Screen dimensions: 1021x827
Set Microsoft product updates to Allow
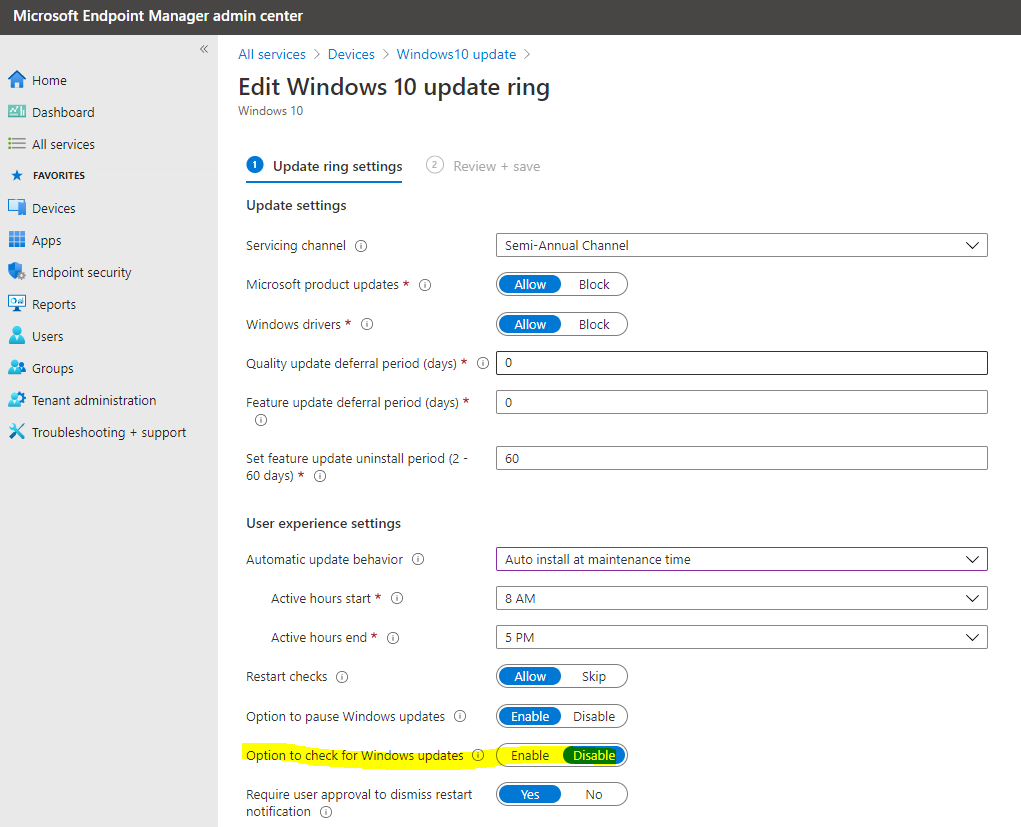pyautogui.click(x=530, y=285)
